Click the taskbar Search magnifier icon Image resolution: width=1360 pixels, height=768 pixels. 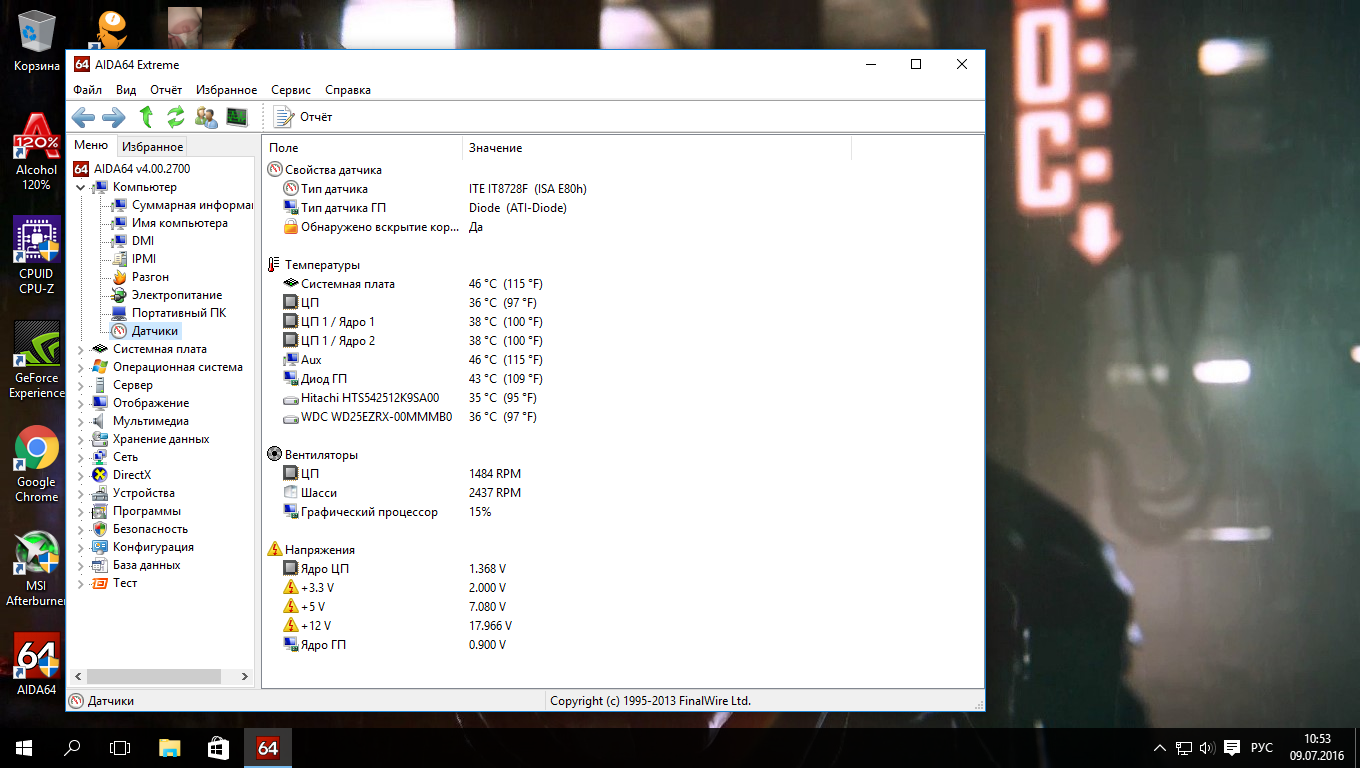click(x=72, y=748)
